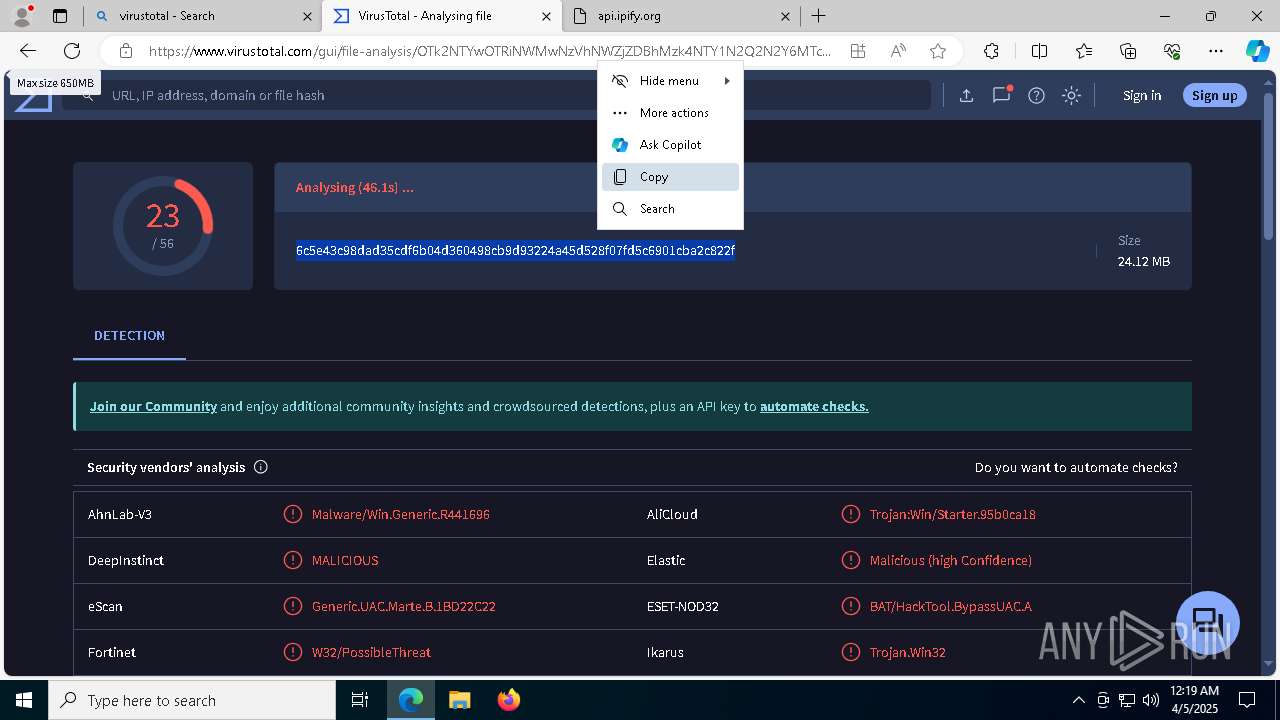Click the VirusTotal upload file icon

[x=966, y=95]
